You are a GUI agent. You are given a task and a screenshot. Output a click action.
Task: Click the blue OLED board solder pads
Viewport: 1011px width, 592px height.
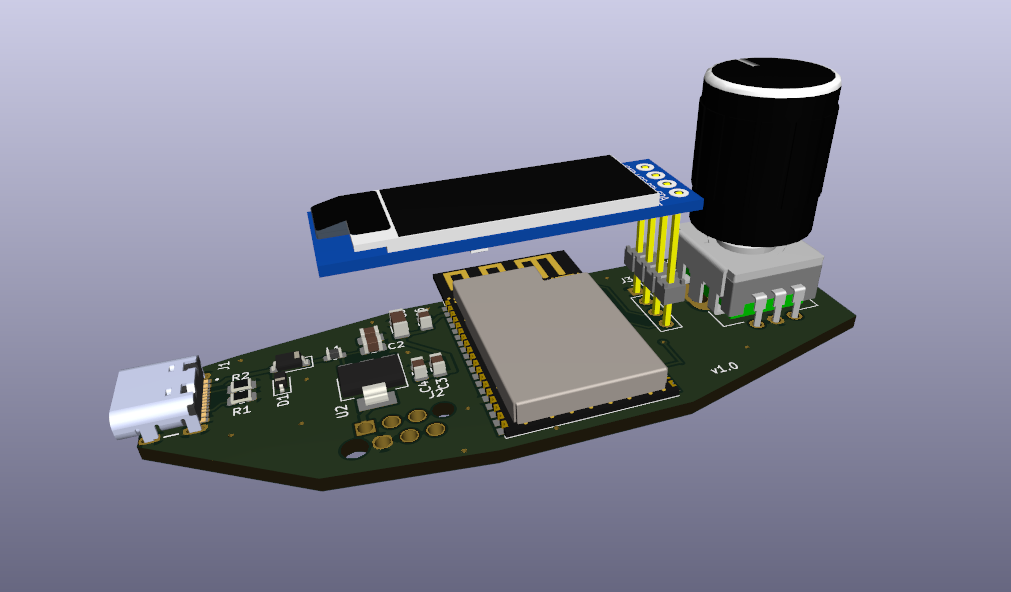point(660,179)
